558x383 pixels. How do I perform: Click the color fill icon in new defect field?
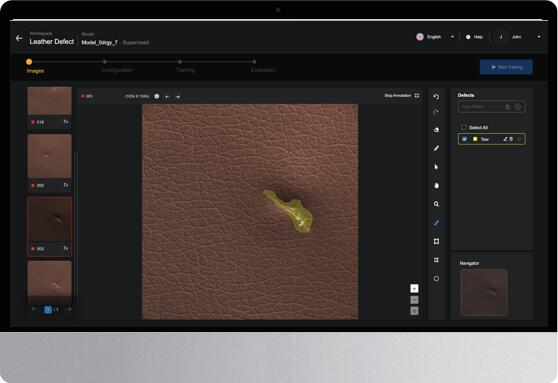pyautogui.click(x=508, y=107)
